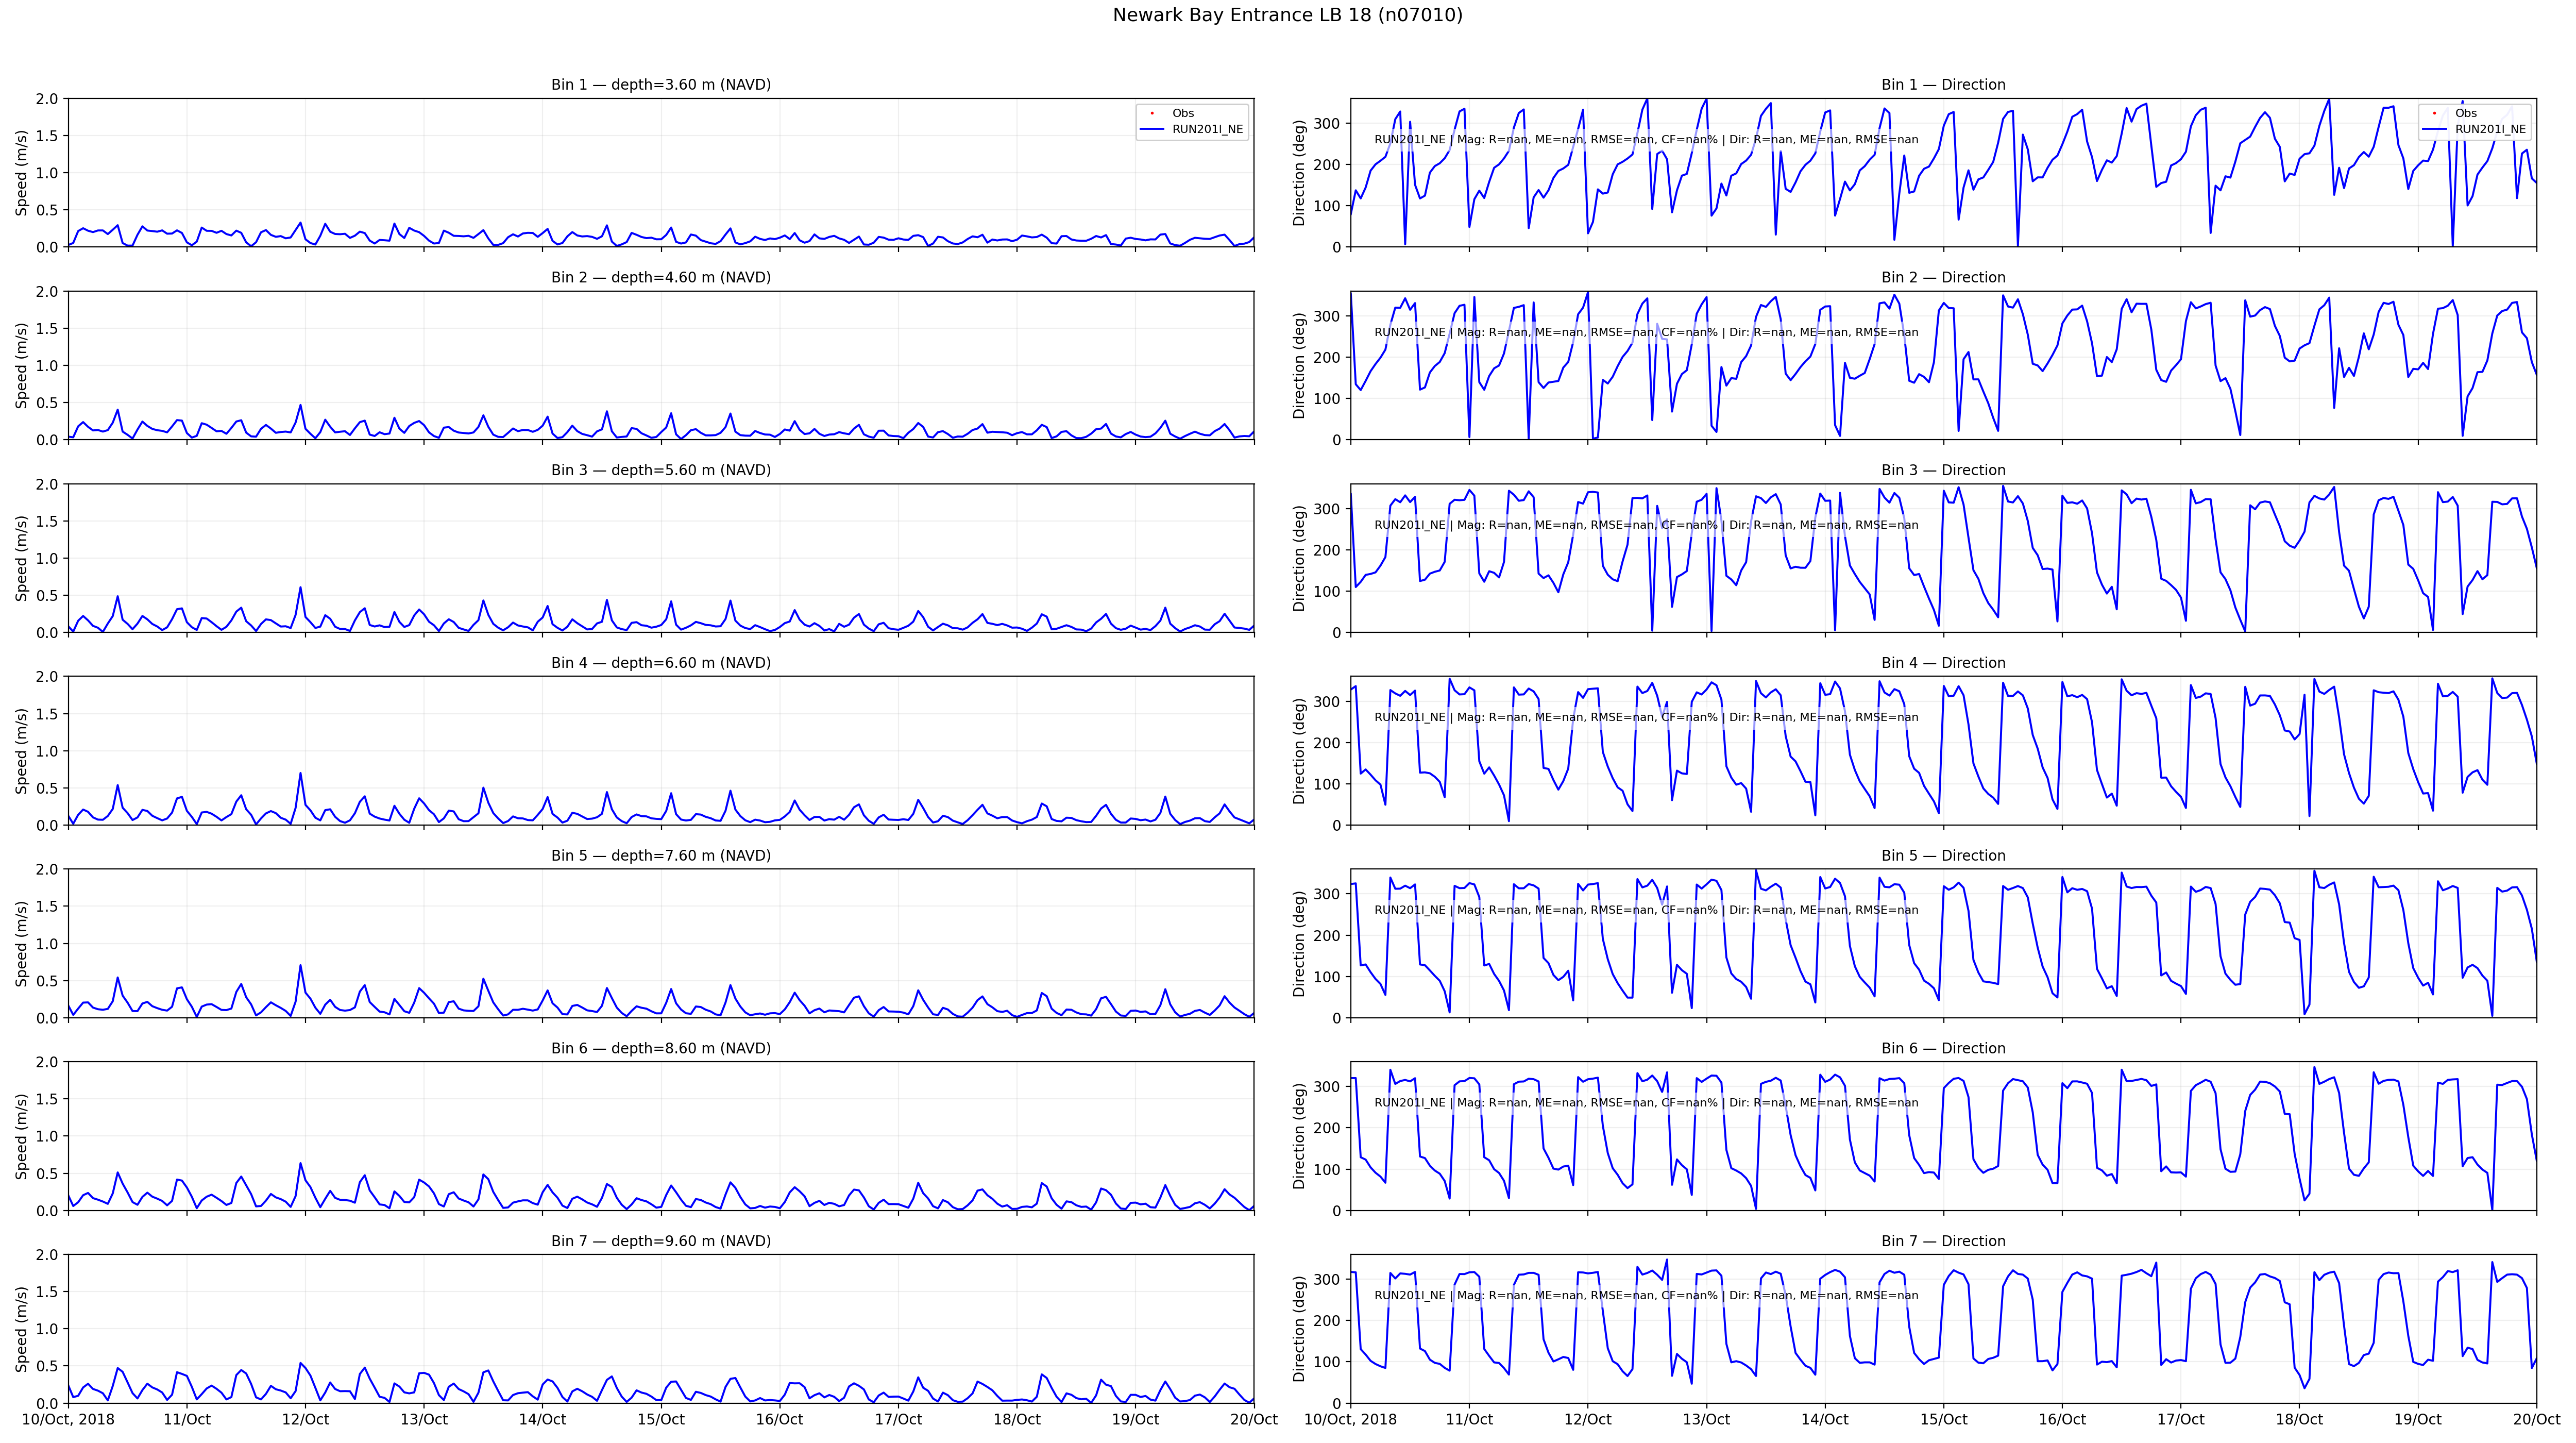Screen dimensions: 2576x1443
Task: Click the '15/Oct' tick under the Bin 7 Direction plot
Action: tap(1943, 1420)
